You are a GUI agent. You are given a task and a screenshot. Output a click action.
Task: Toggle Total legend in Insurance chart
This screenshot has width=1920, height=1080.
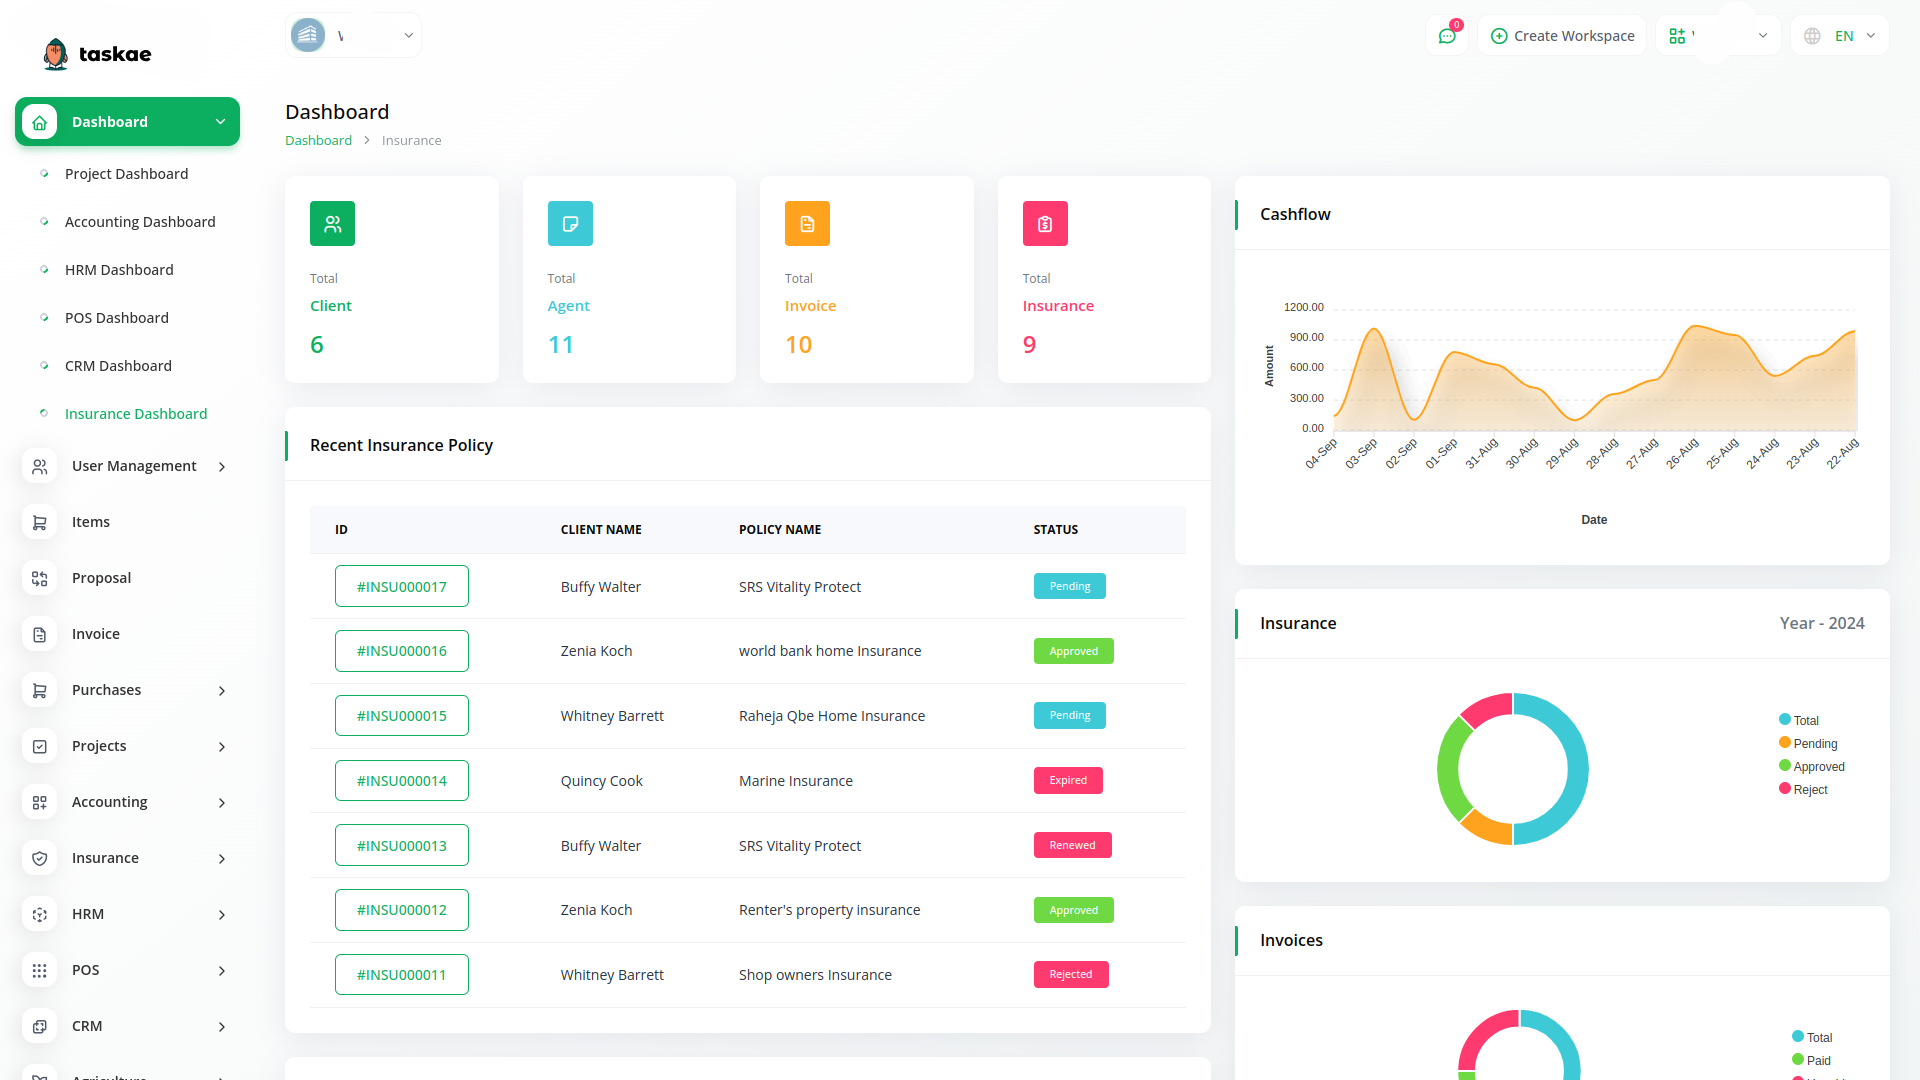tap(1799, 720)
